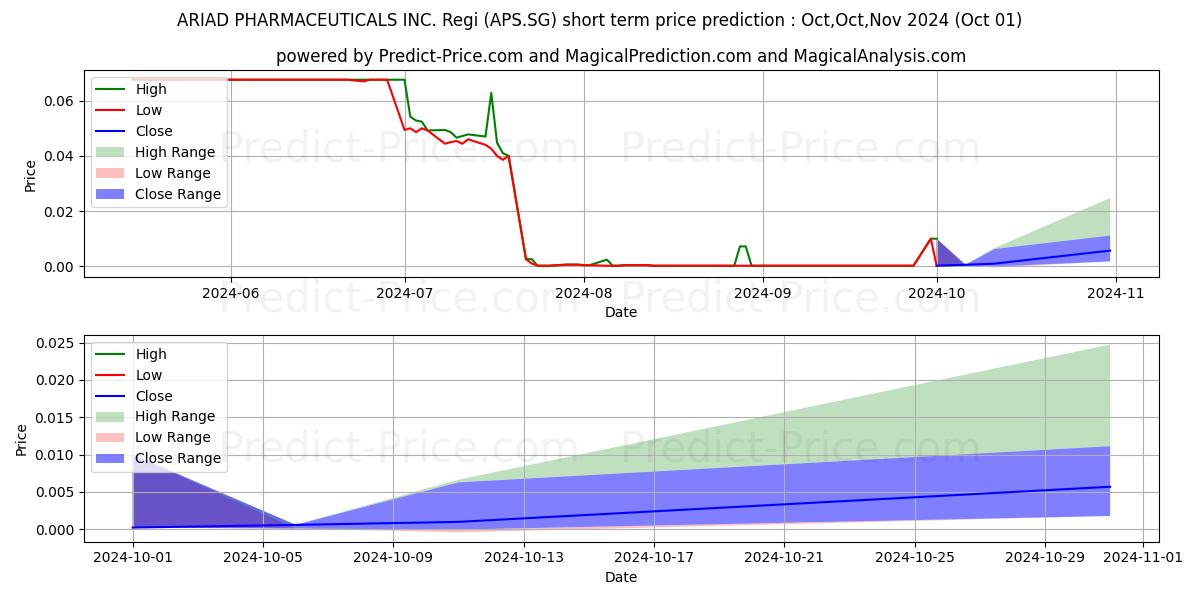Click the 2024-10-13 tick on bottom date axis
Image resolution: width=1200 pixels, height=600 pixels.
click(524, 556)
